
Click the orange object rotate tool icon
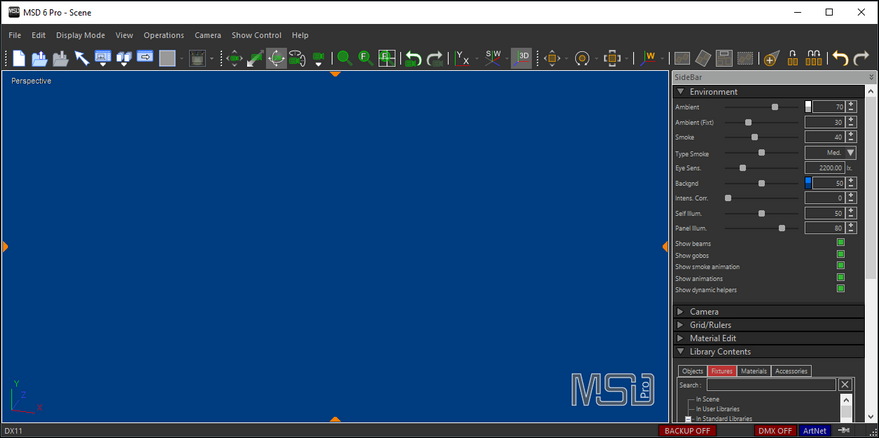(x=582, y=58)
